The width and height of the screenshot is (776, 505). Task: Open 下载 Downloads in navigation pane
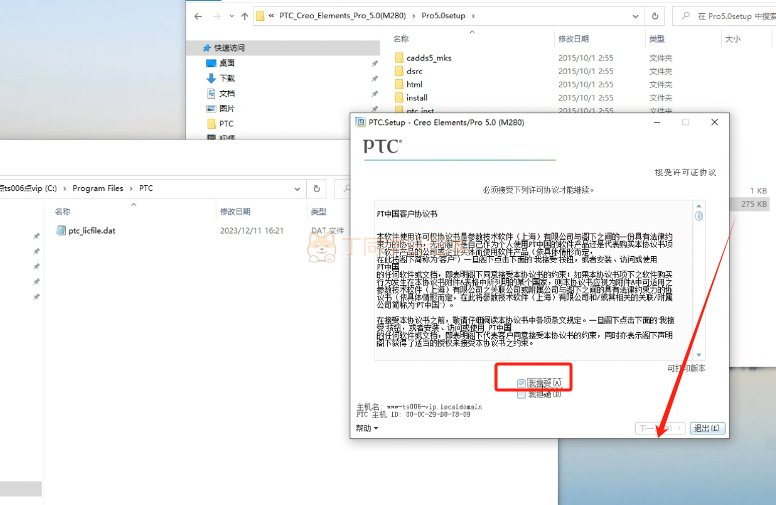pyautogui.click(x=227, y=78)
